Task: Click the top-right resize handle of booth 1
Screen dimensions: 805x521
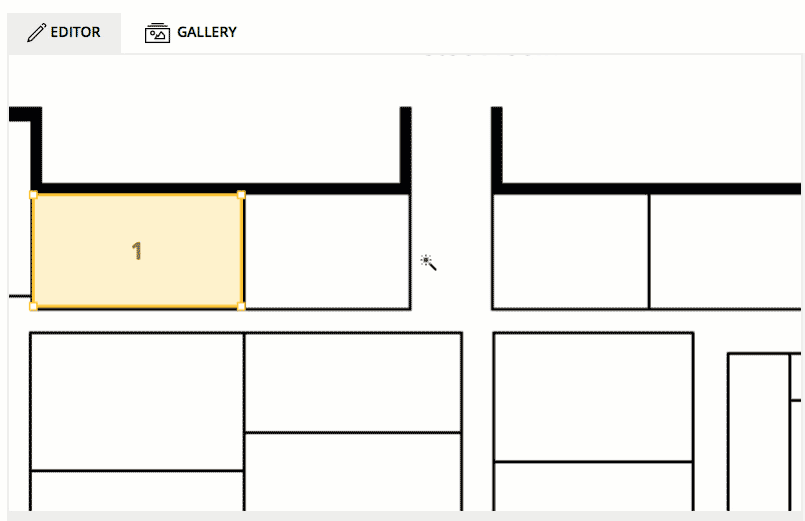Action: pos(241,195)
